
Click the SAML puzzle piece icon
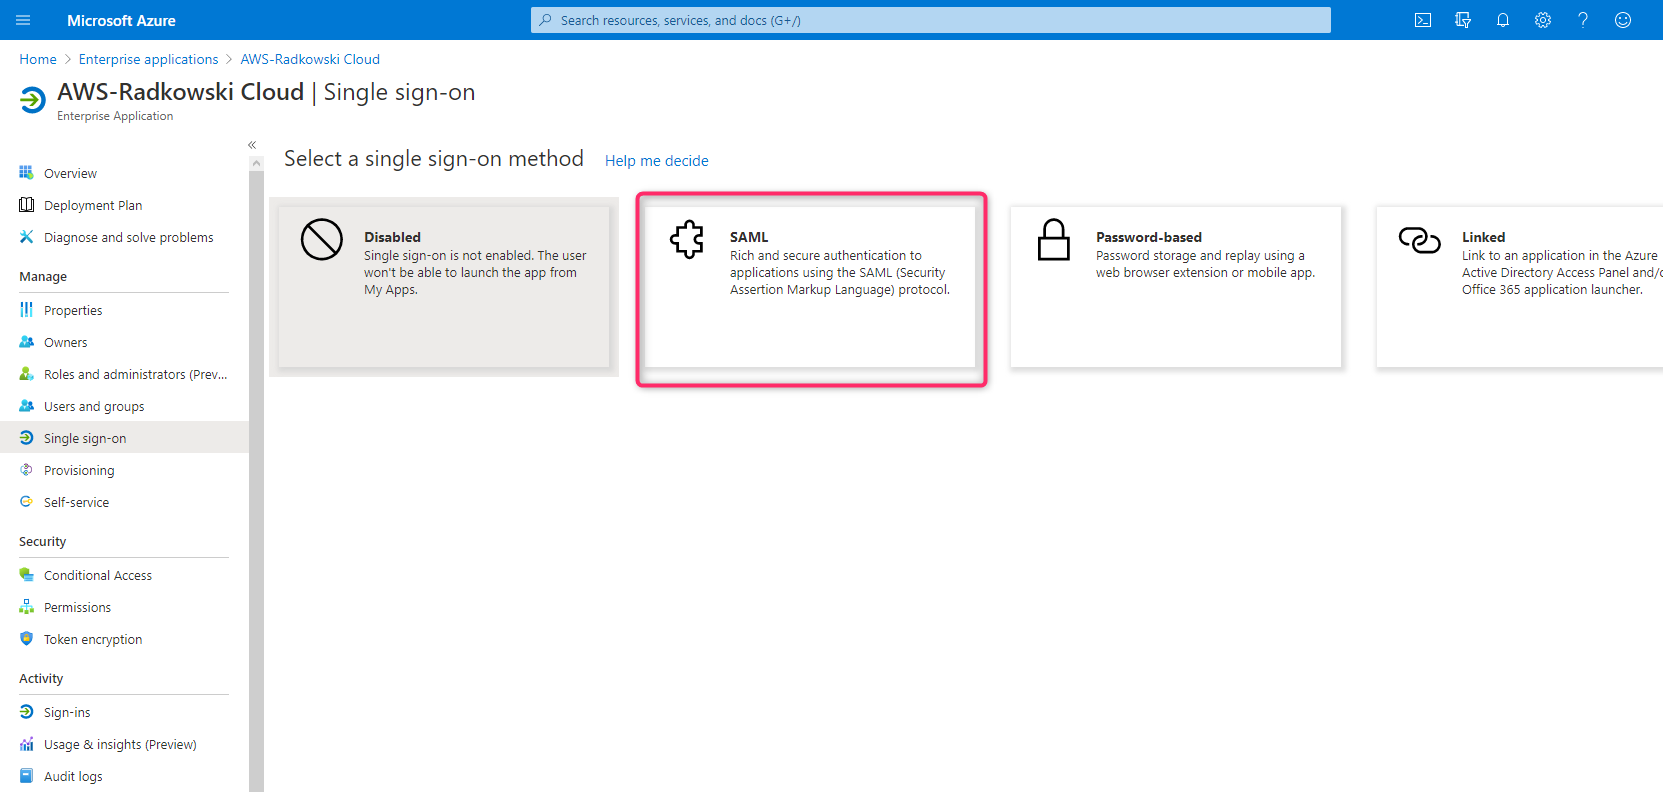(688, 240)
